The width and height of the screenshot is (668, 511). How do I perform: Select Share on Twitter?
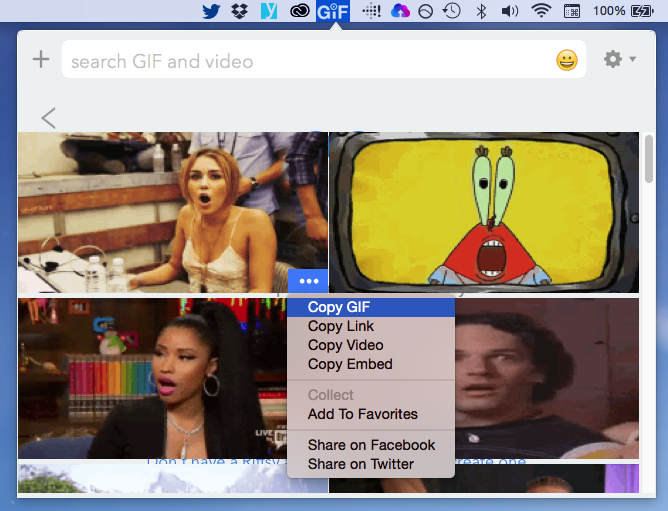(360, 464)
